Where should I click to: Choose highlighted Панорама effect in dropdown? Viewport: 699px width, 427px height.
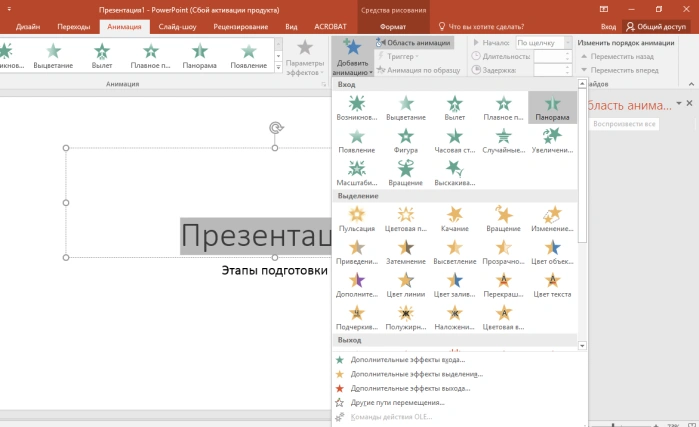coord(552,108)
